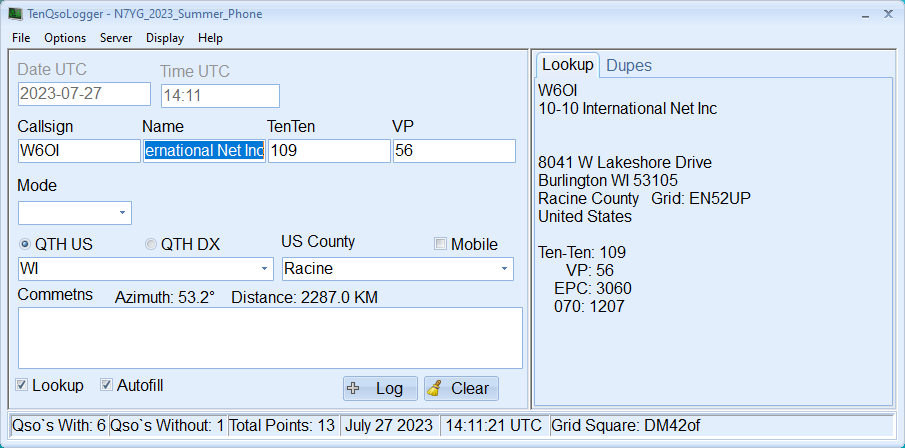Open the state dropdown showing WI
The image size is (905, 448).
click(x=264, y=269)
